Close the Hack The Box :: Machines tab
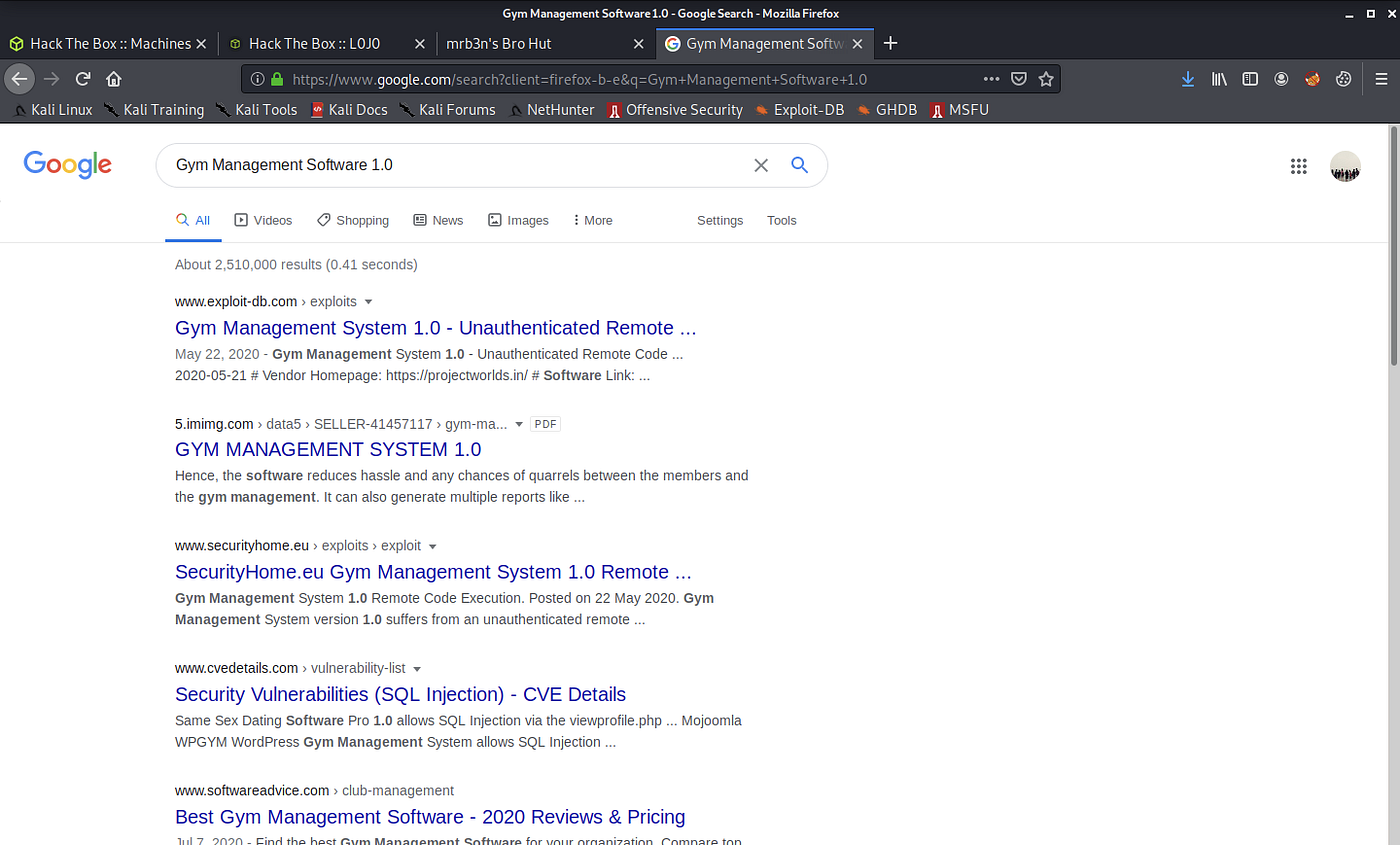 (x=201, y=44)
